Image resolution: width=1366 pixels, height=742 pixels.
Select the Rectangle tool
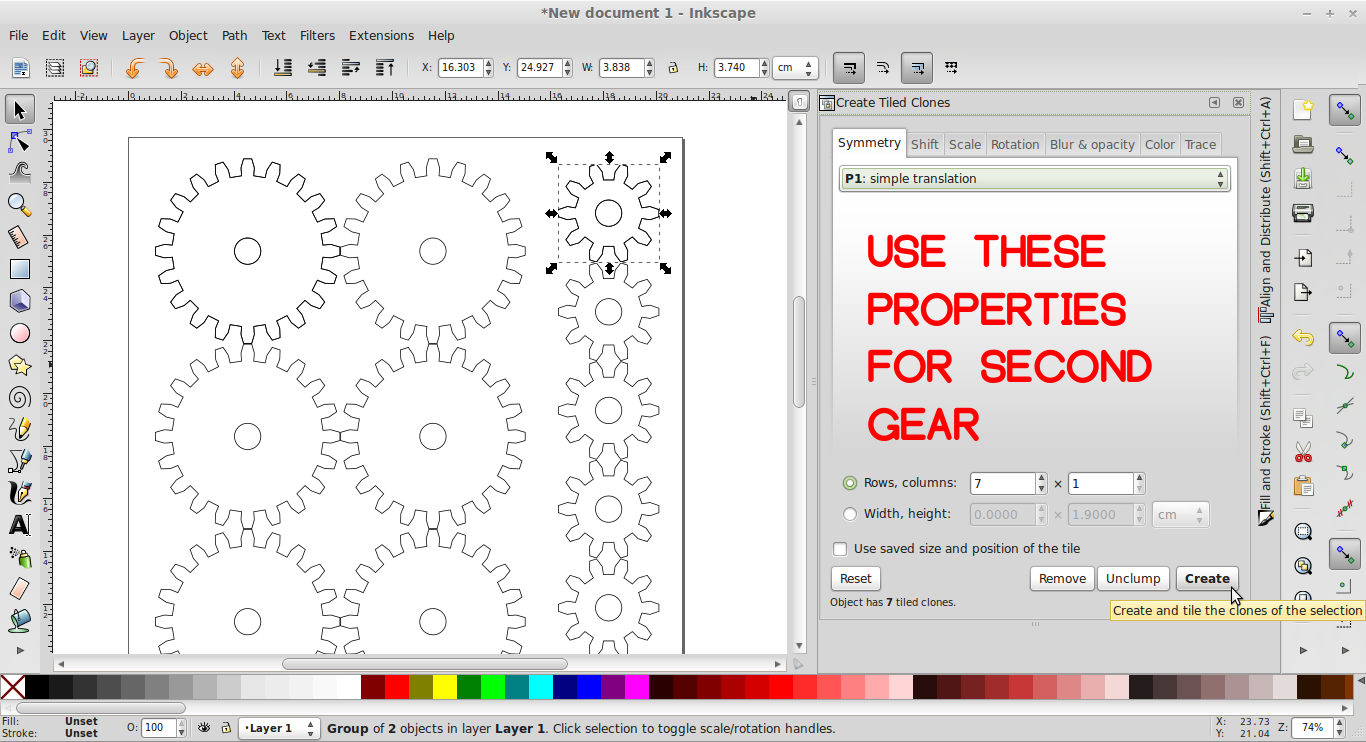(19, 268)
